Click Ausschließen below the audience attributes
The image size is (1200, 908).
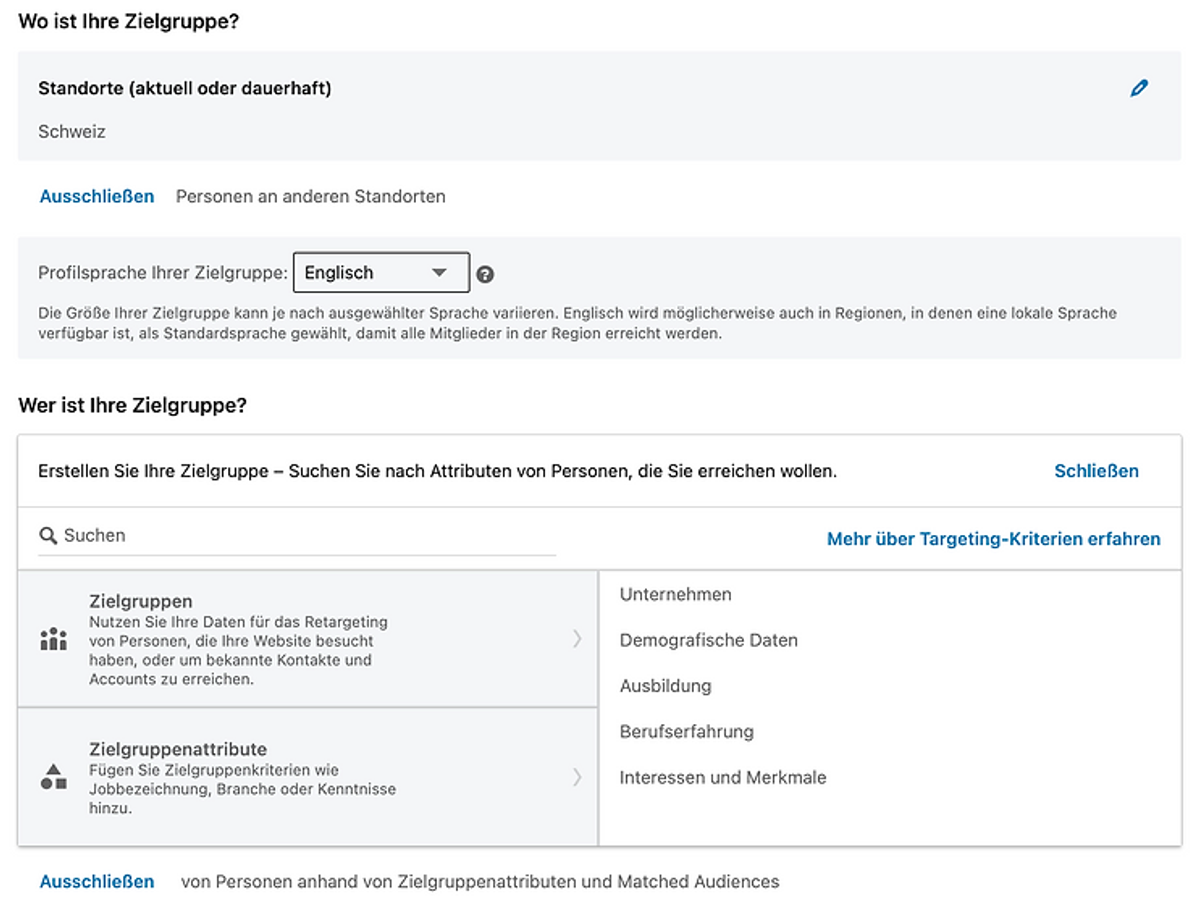pos(97,882)
